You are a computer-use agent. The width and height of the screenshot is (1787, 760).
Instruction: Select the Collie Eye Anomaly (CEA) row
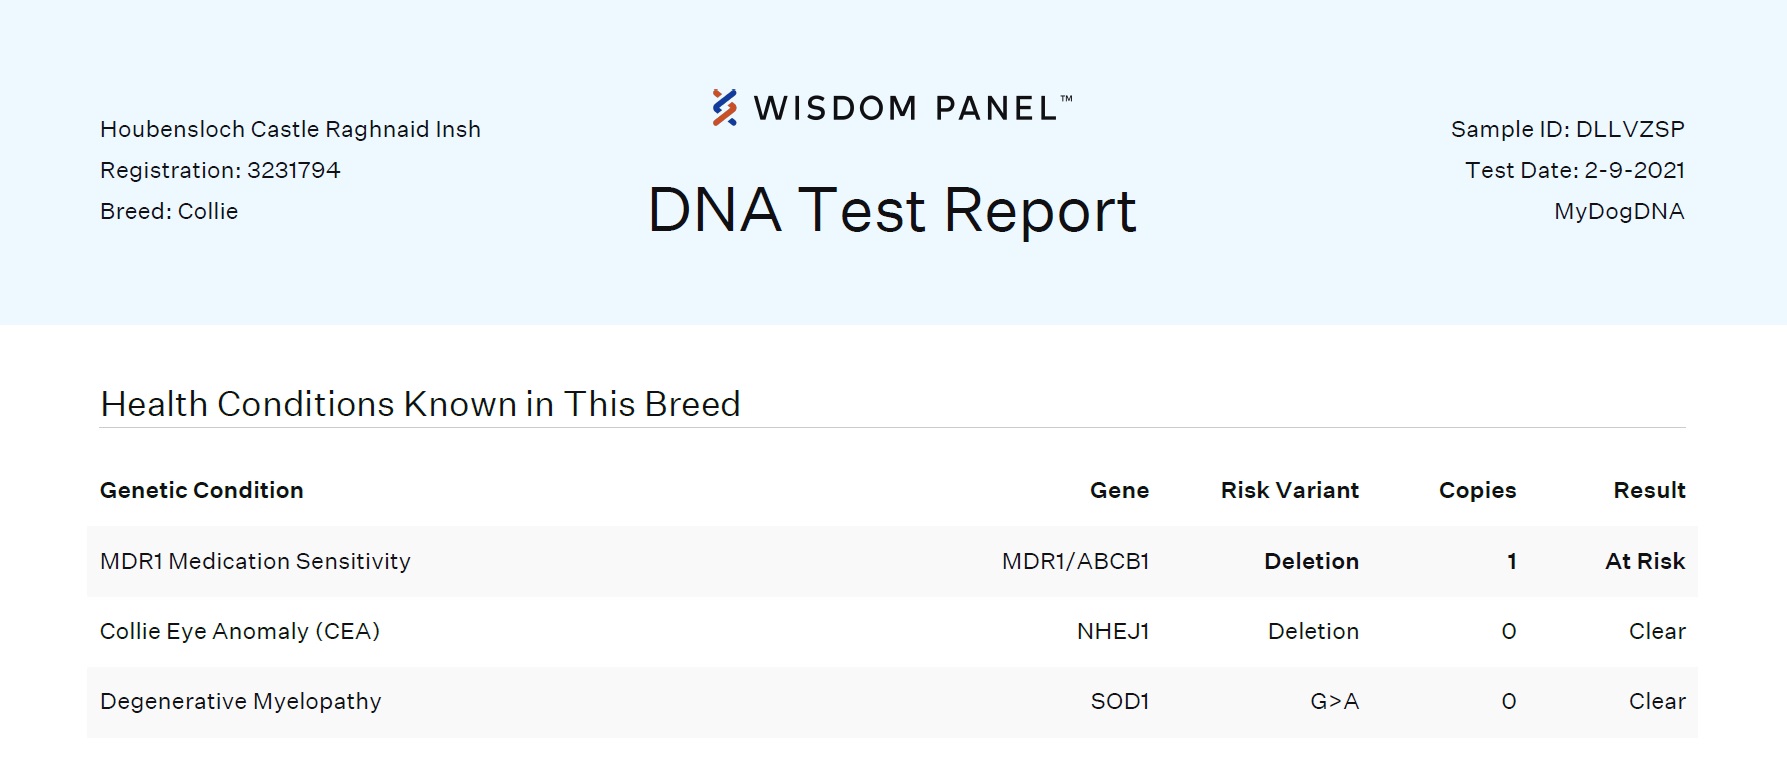tap(892, 631)
